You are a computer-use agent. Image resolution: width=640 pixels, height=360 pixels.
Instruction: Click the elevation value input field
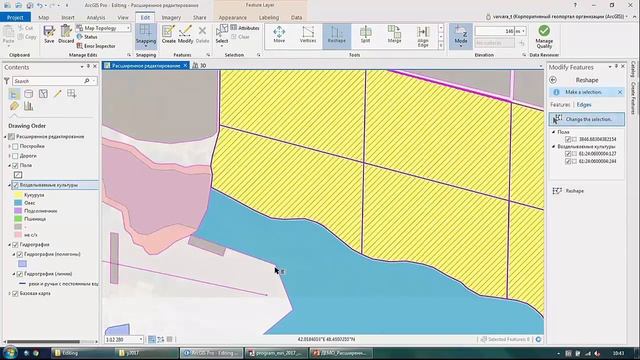click(x=494, y=31)
